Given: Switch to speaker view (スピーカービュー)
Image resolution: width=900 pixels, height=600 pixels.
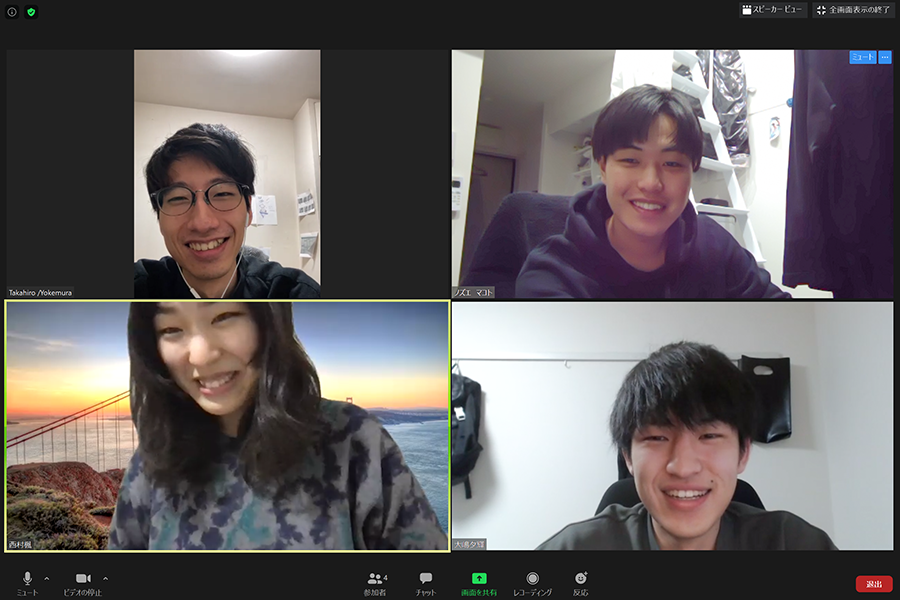Looking at the screenshot, I should pyautogui.click(x=772, y=10).
